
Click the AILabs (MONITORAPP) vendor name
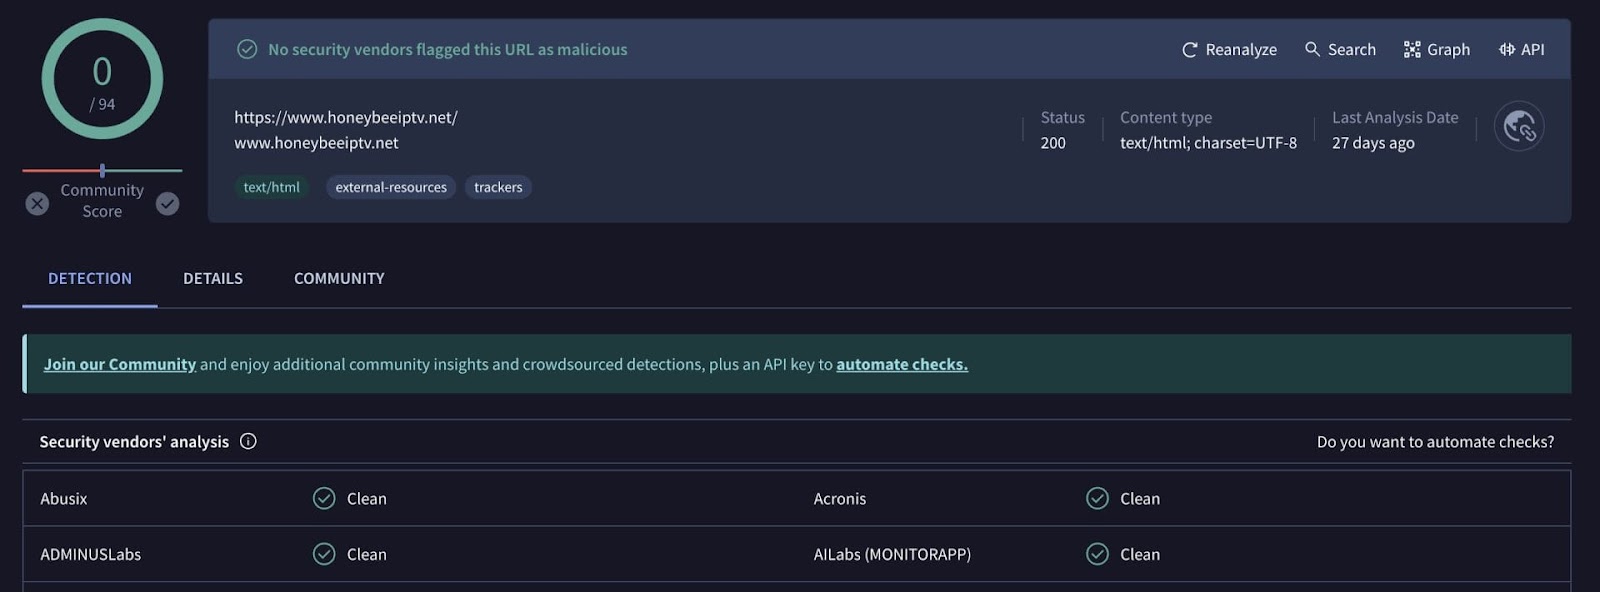[x=892, y=554]
